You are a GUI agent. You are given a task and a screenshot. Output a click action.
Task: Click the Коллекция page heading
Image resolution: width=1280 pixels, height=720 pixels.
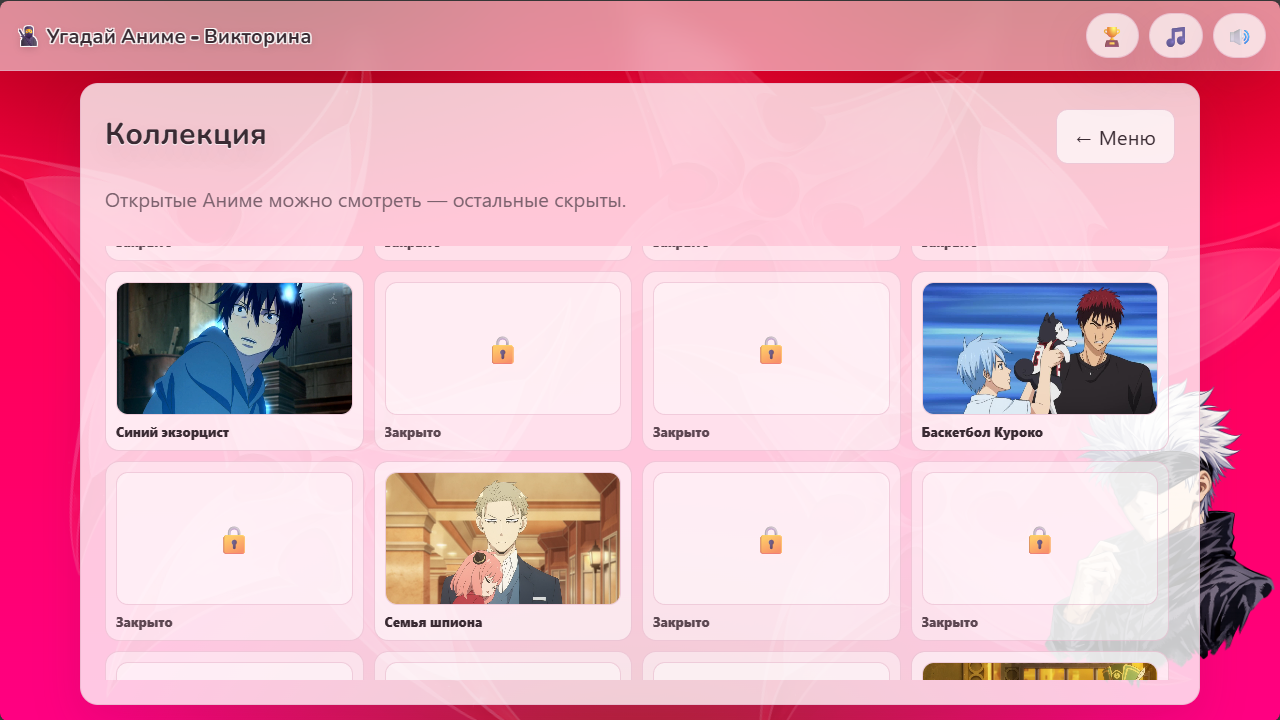(x=184, y=135)
